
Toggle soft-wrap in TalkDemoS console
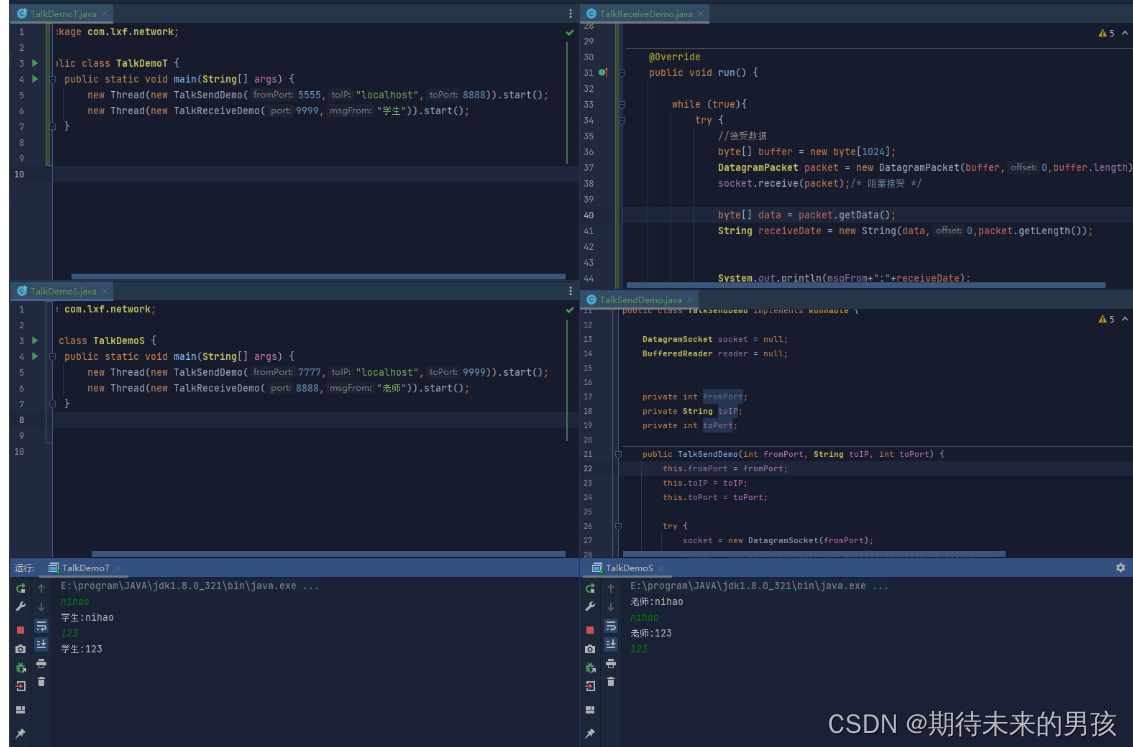tap(611, 626)
